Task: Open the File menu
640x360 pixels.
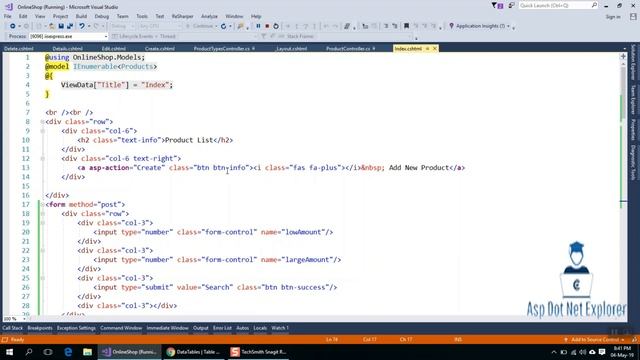Action: coord(8,16)
